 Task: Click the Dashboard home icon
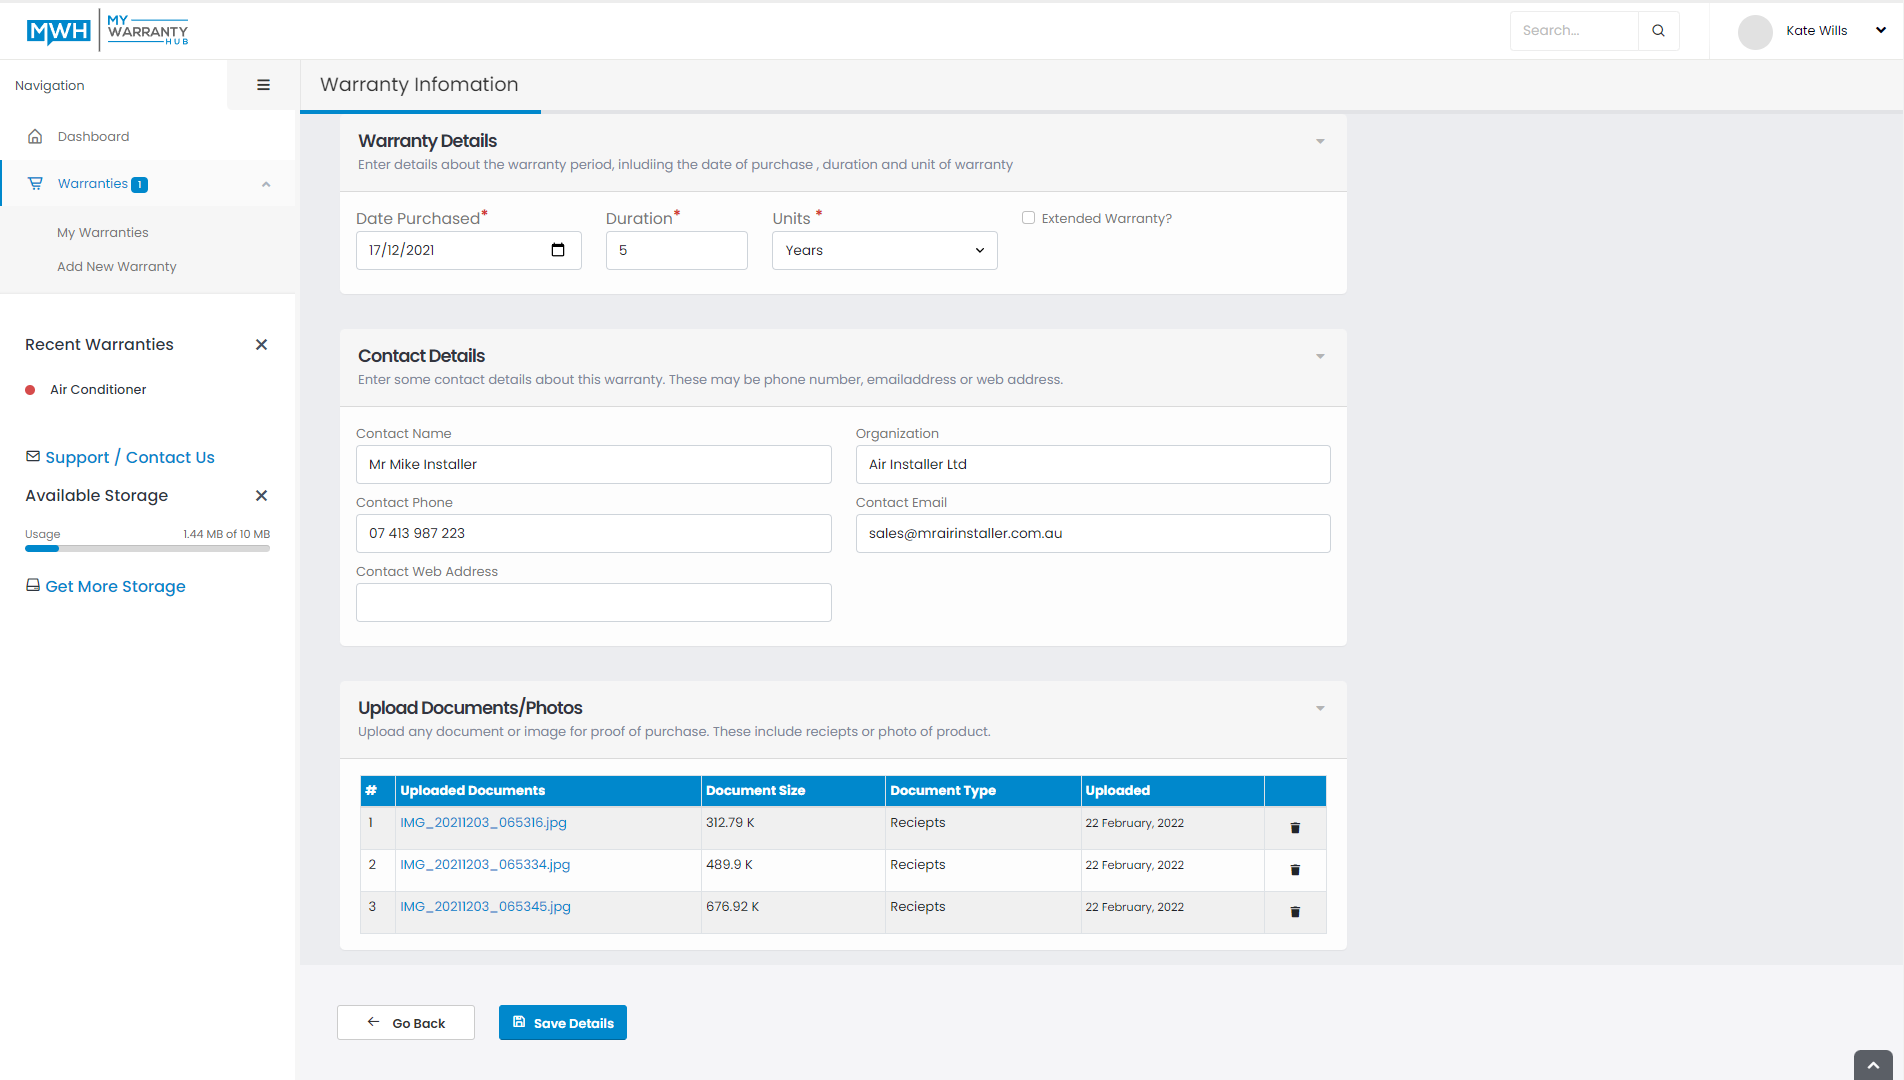point(35,136)
